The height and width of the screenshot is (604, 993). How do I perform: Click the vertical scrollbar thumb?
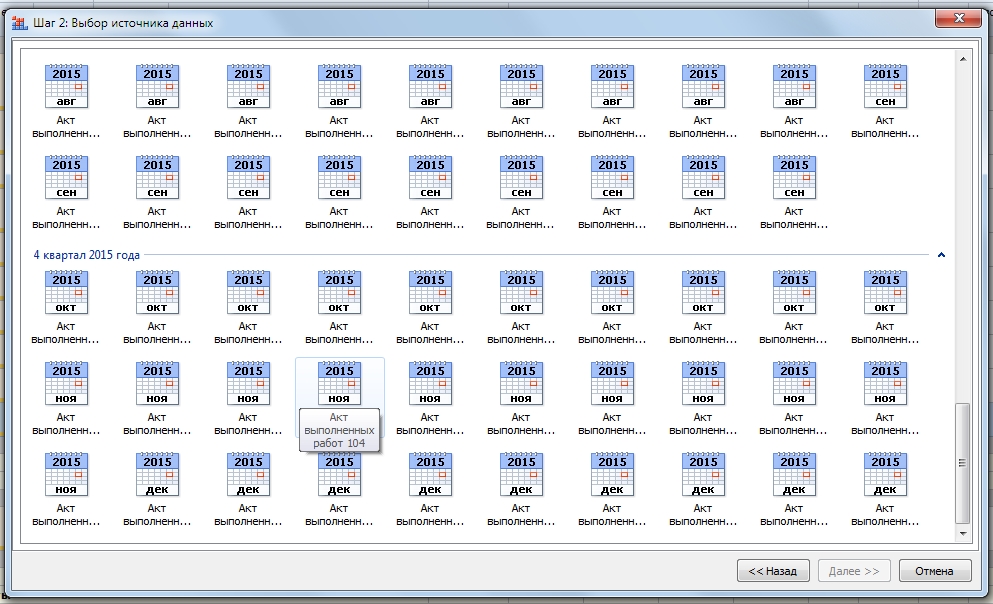click(963, 463)
